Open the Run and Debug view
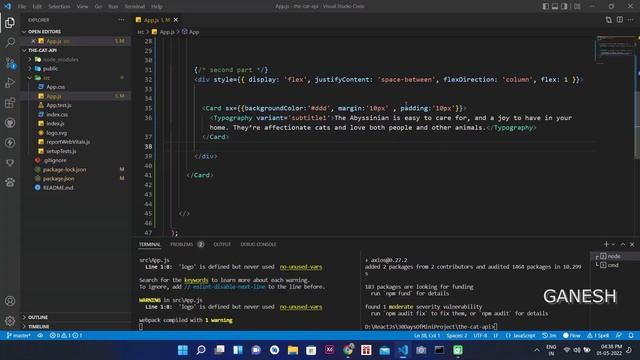640x360 pixels. coord(10,82)
